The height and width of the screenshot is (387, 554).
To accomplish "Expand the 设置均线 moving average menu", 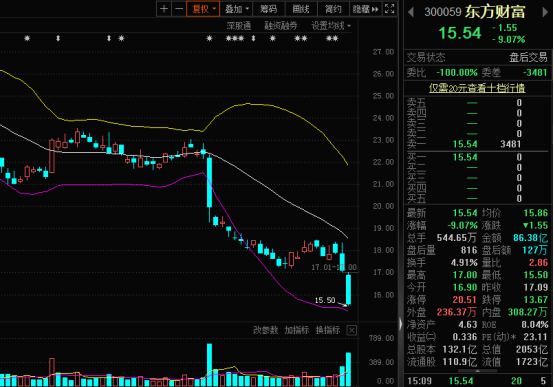I will (331, 26).
